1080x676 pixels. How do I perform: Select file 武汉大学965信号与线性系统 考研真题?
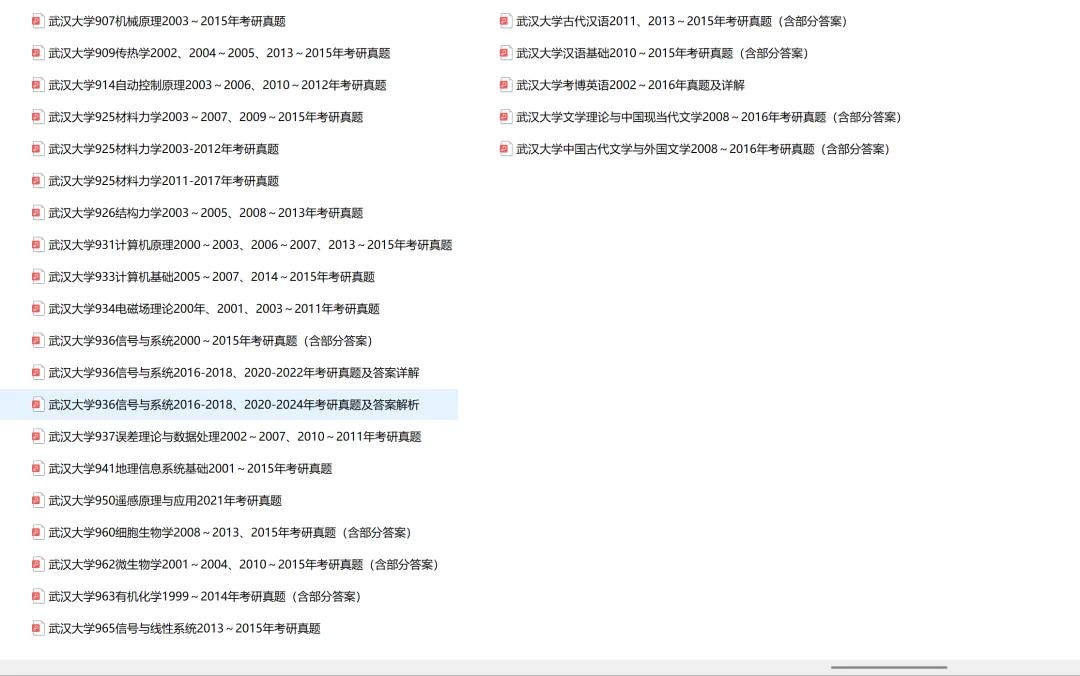[185, 628]
